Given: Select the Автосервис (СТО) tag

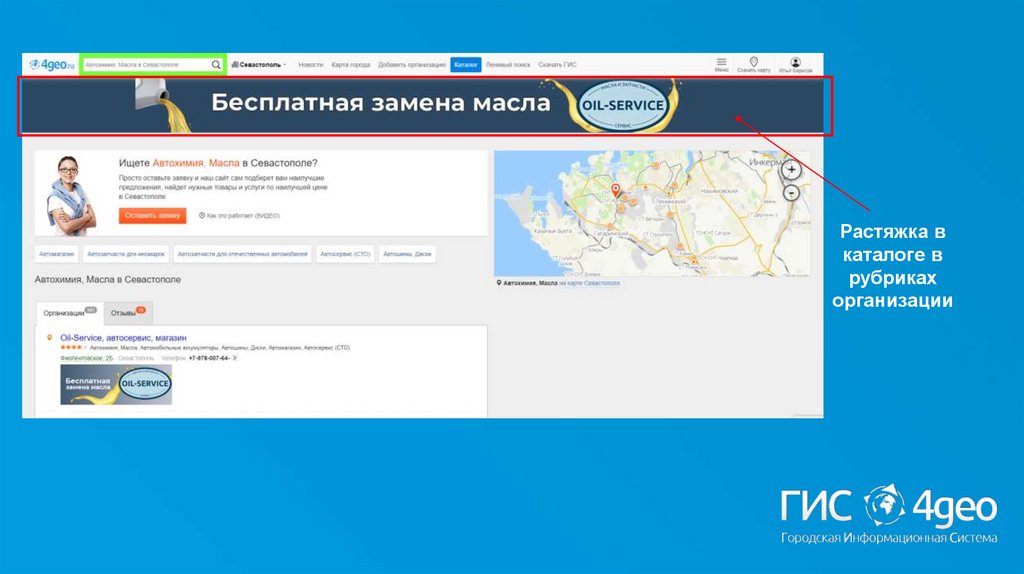Looking at the screenshot, I should [x=345, y=254].
